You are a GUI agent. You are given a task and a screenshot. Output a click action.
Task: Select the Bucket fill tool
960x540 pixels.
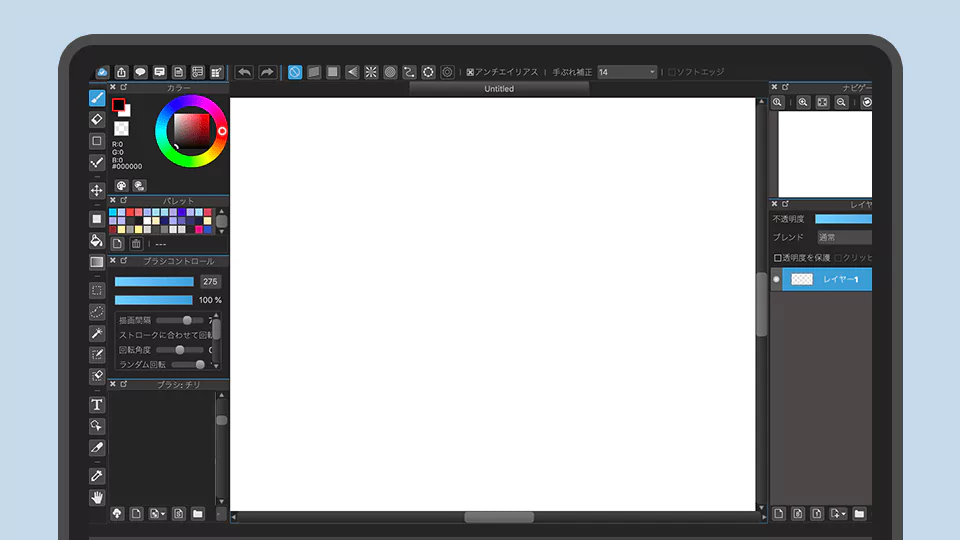[x=97, y=240]
